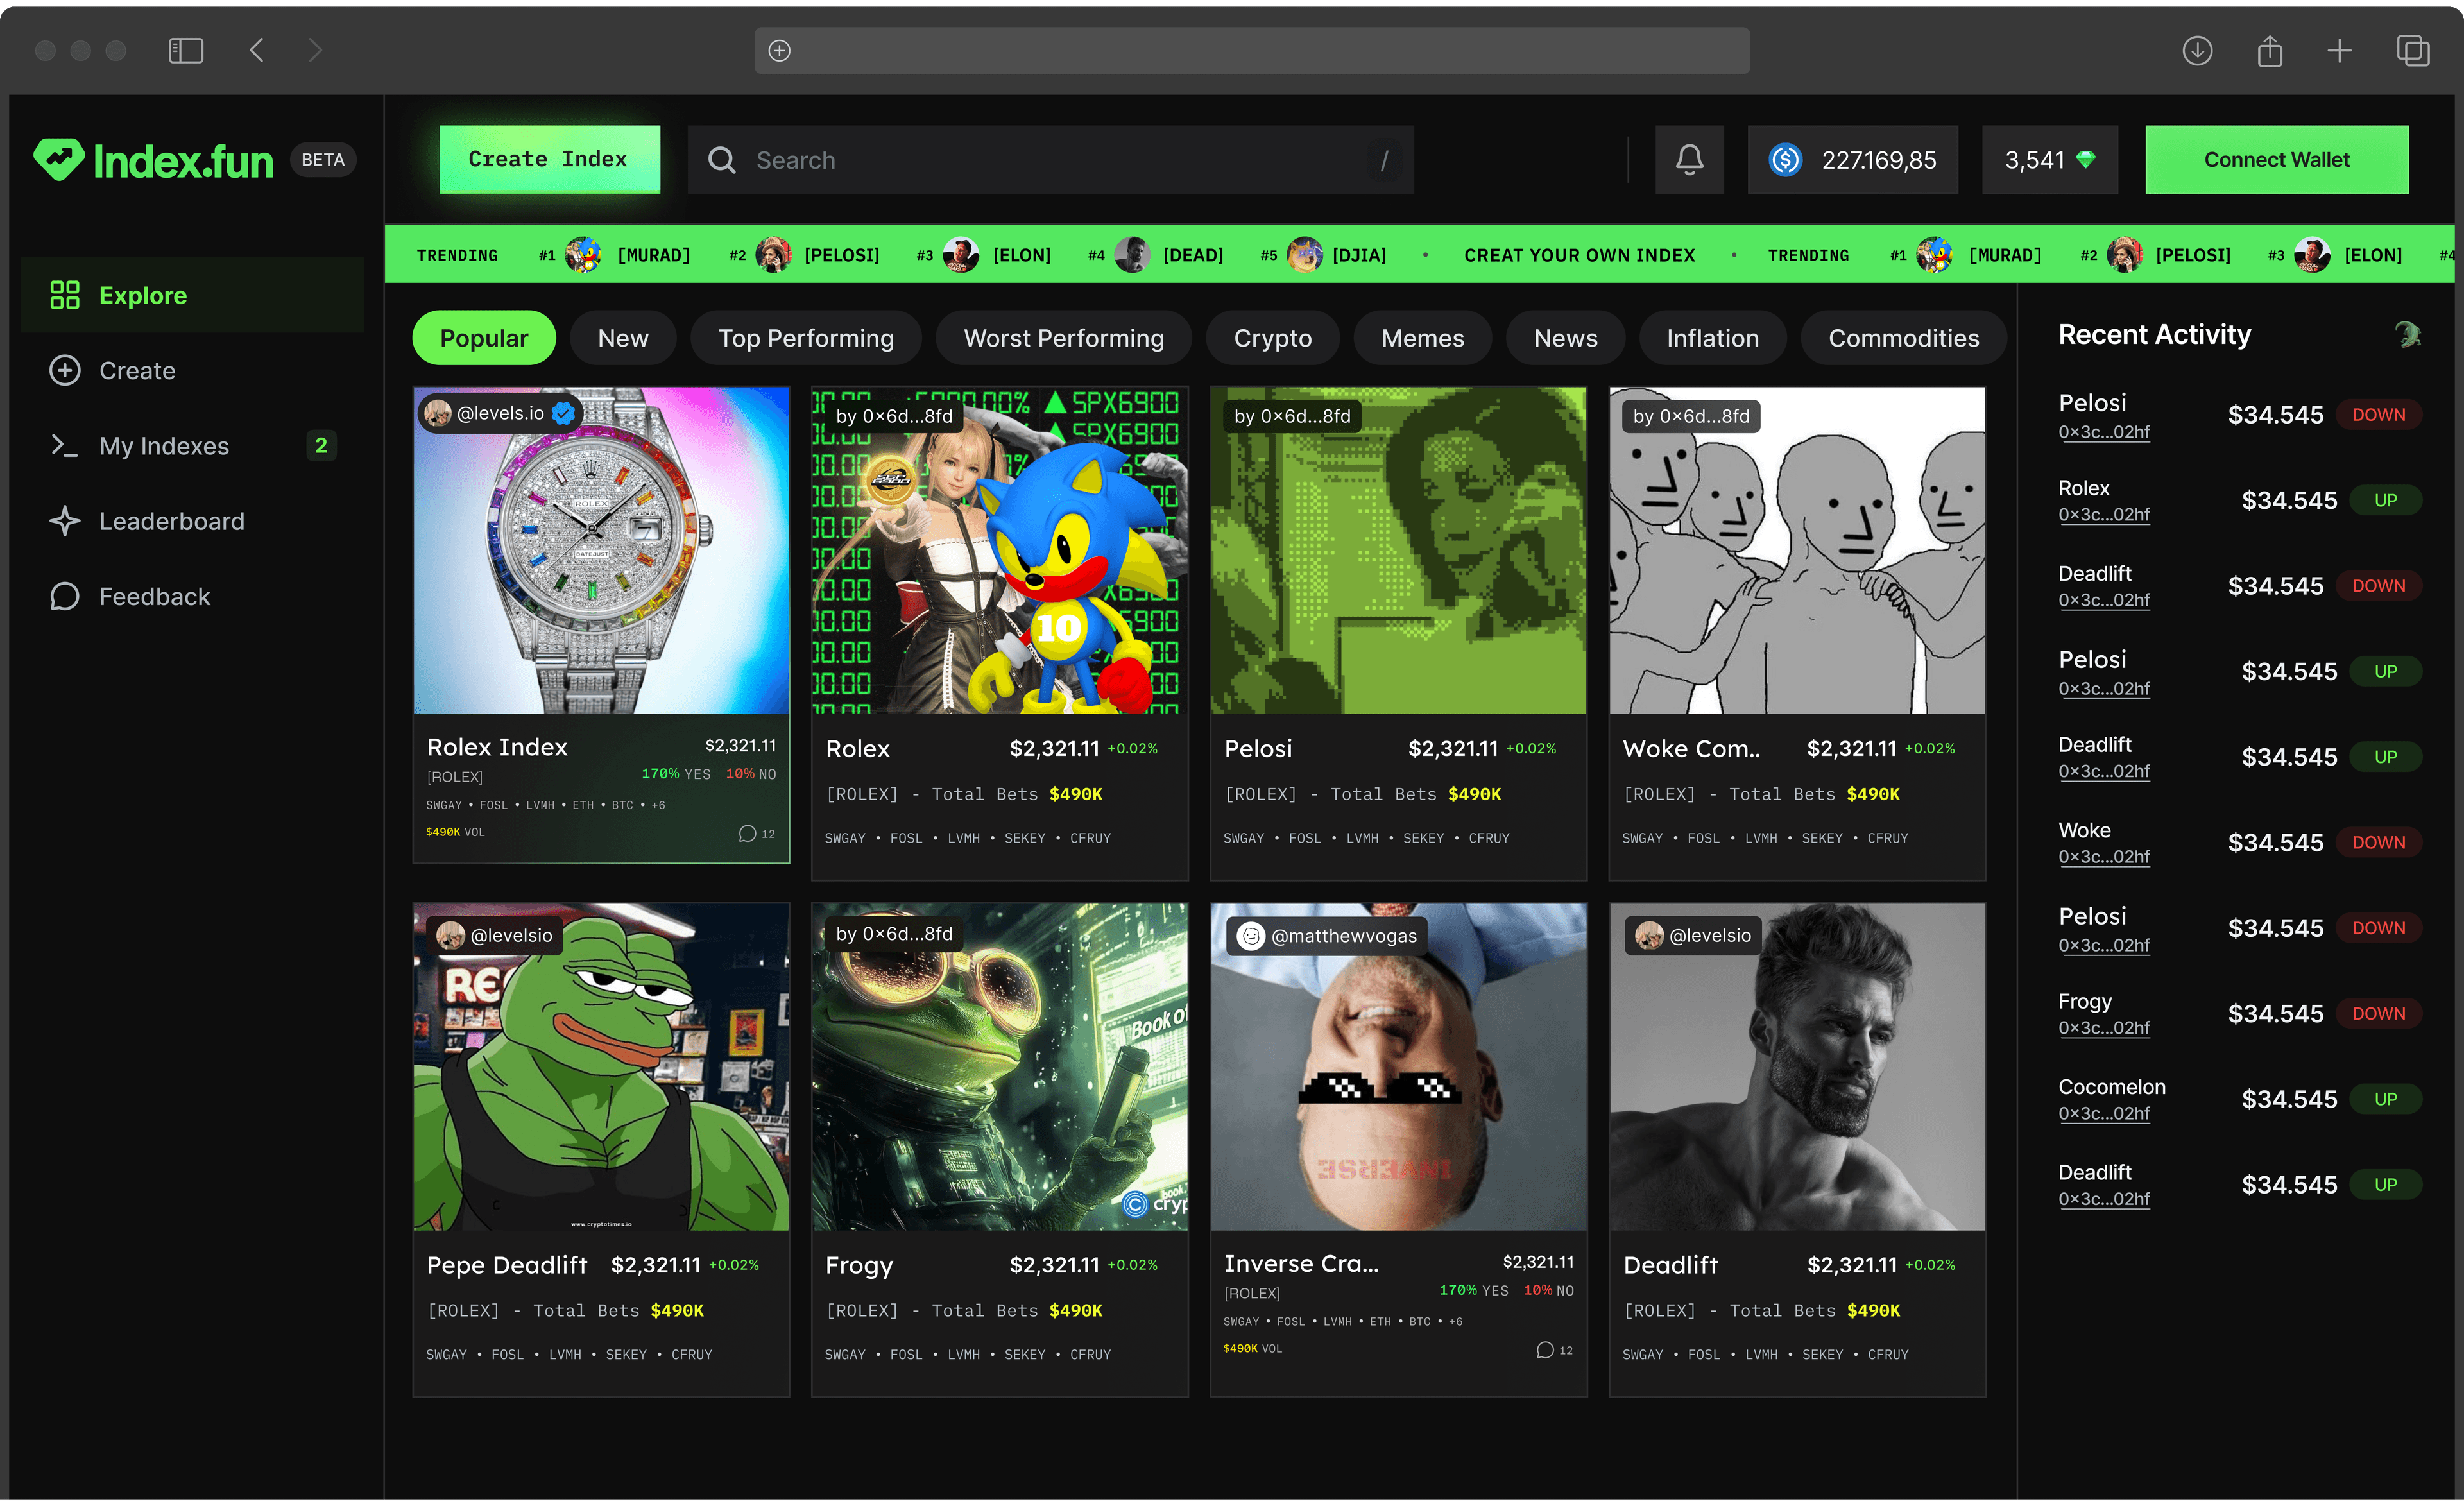Toggle the browser sidebar icon
Viewport: 2464px width, 1506px height.
(186, 50)
